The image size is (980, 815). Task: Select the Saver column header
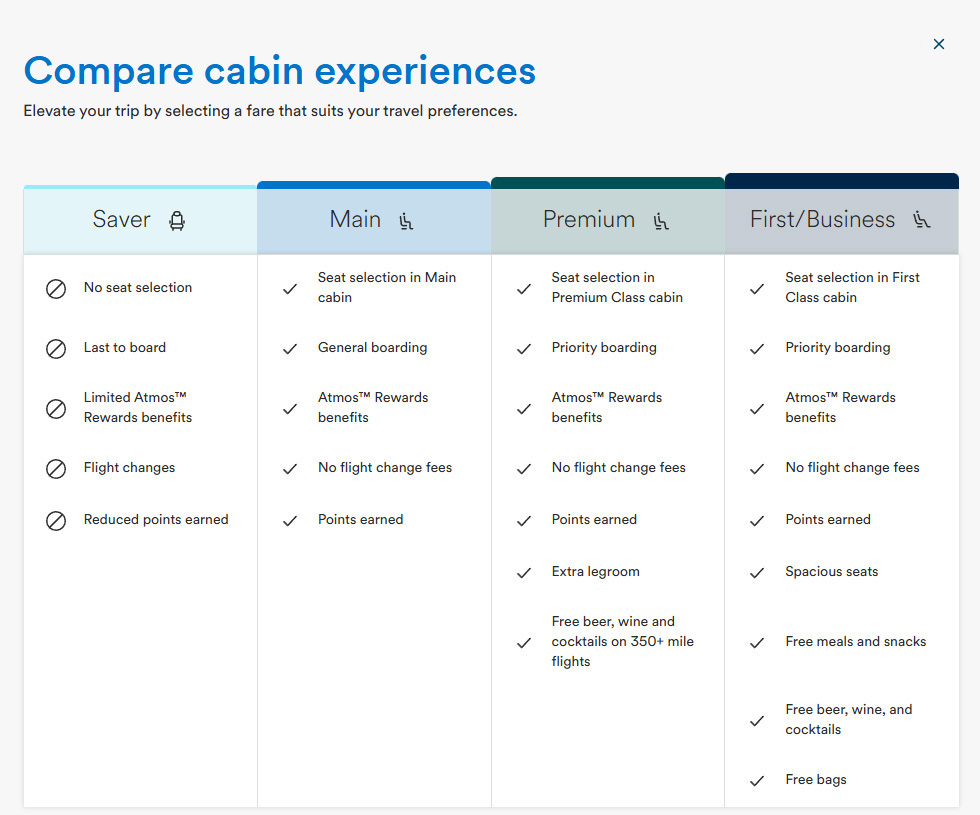tap(122, 220)
